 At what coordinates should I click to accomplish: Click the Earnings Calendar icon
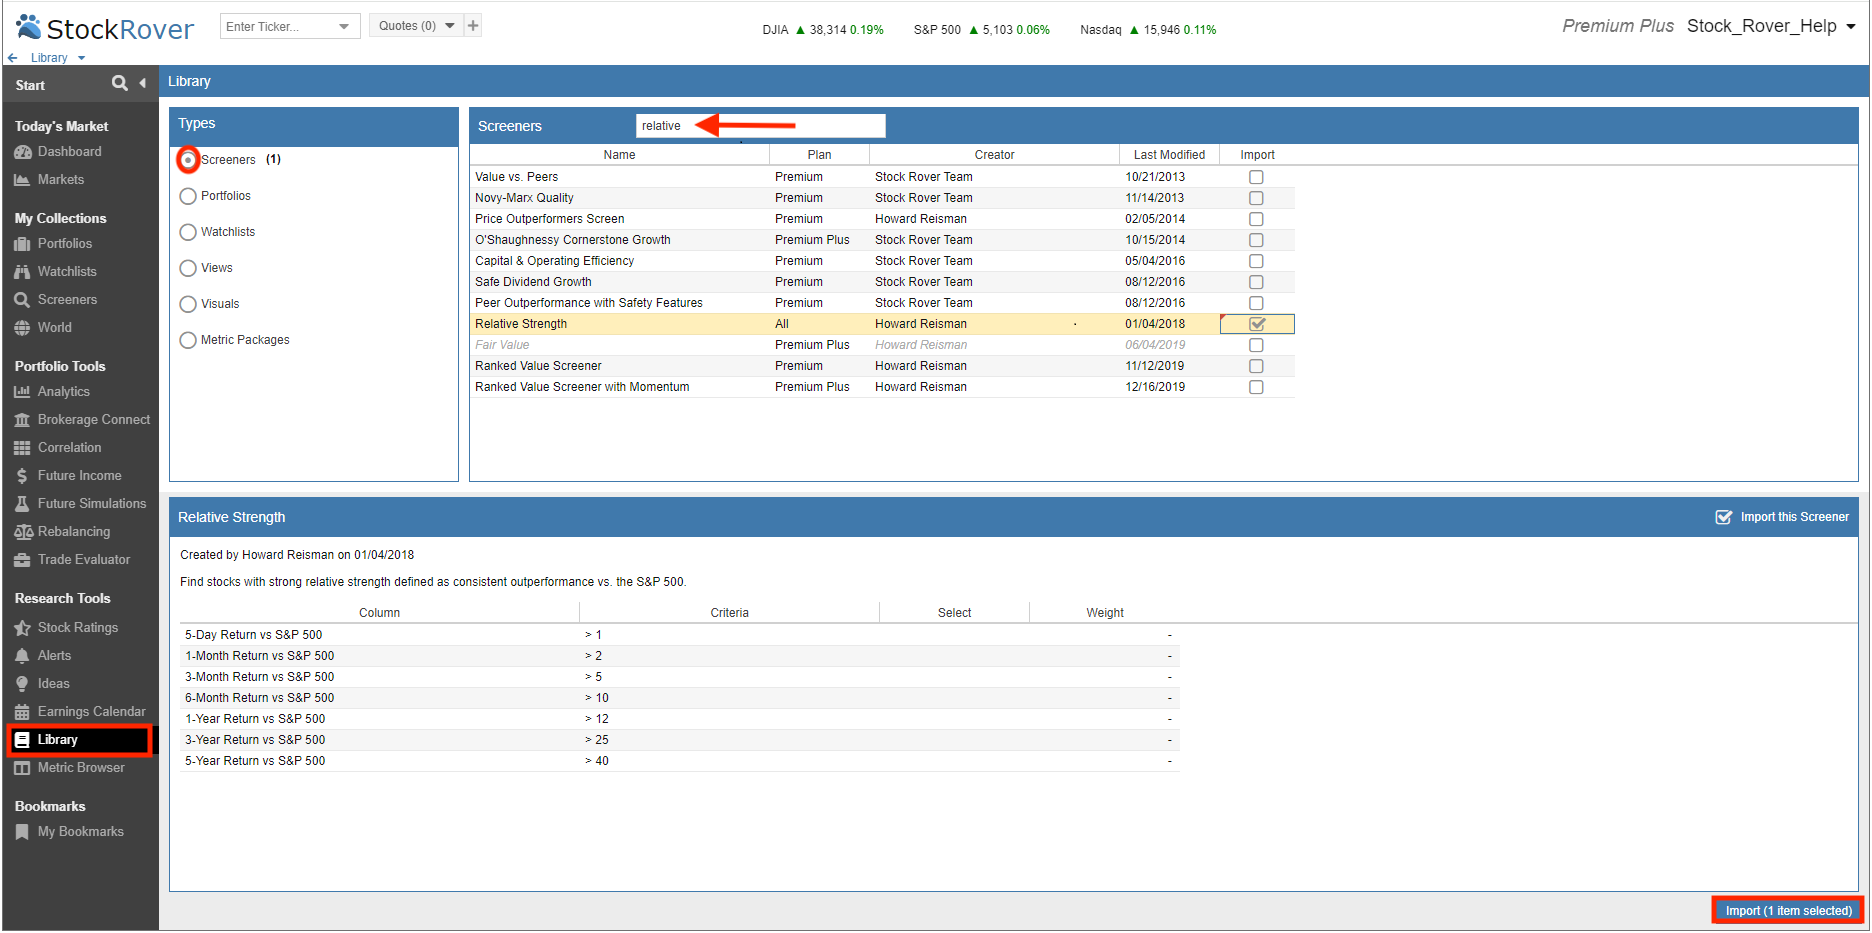(23, 712)
